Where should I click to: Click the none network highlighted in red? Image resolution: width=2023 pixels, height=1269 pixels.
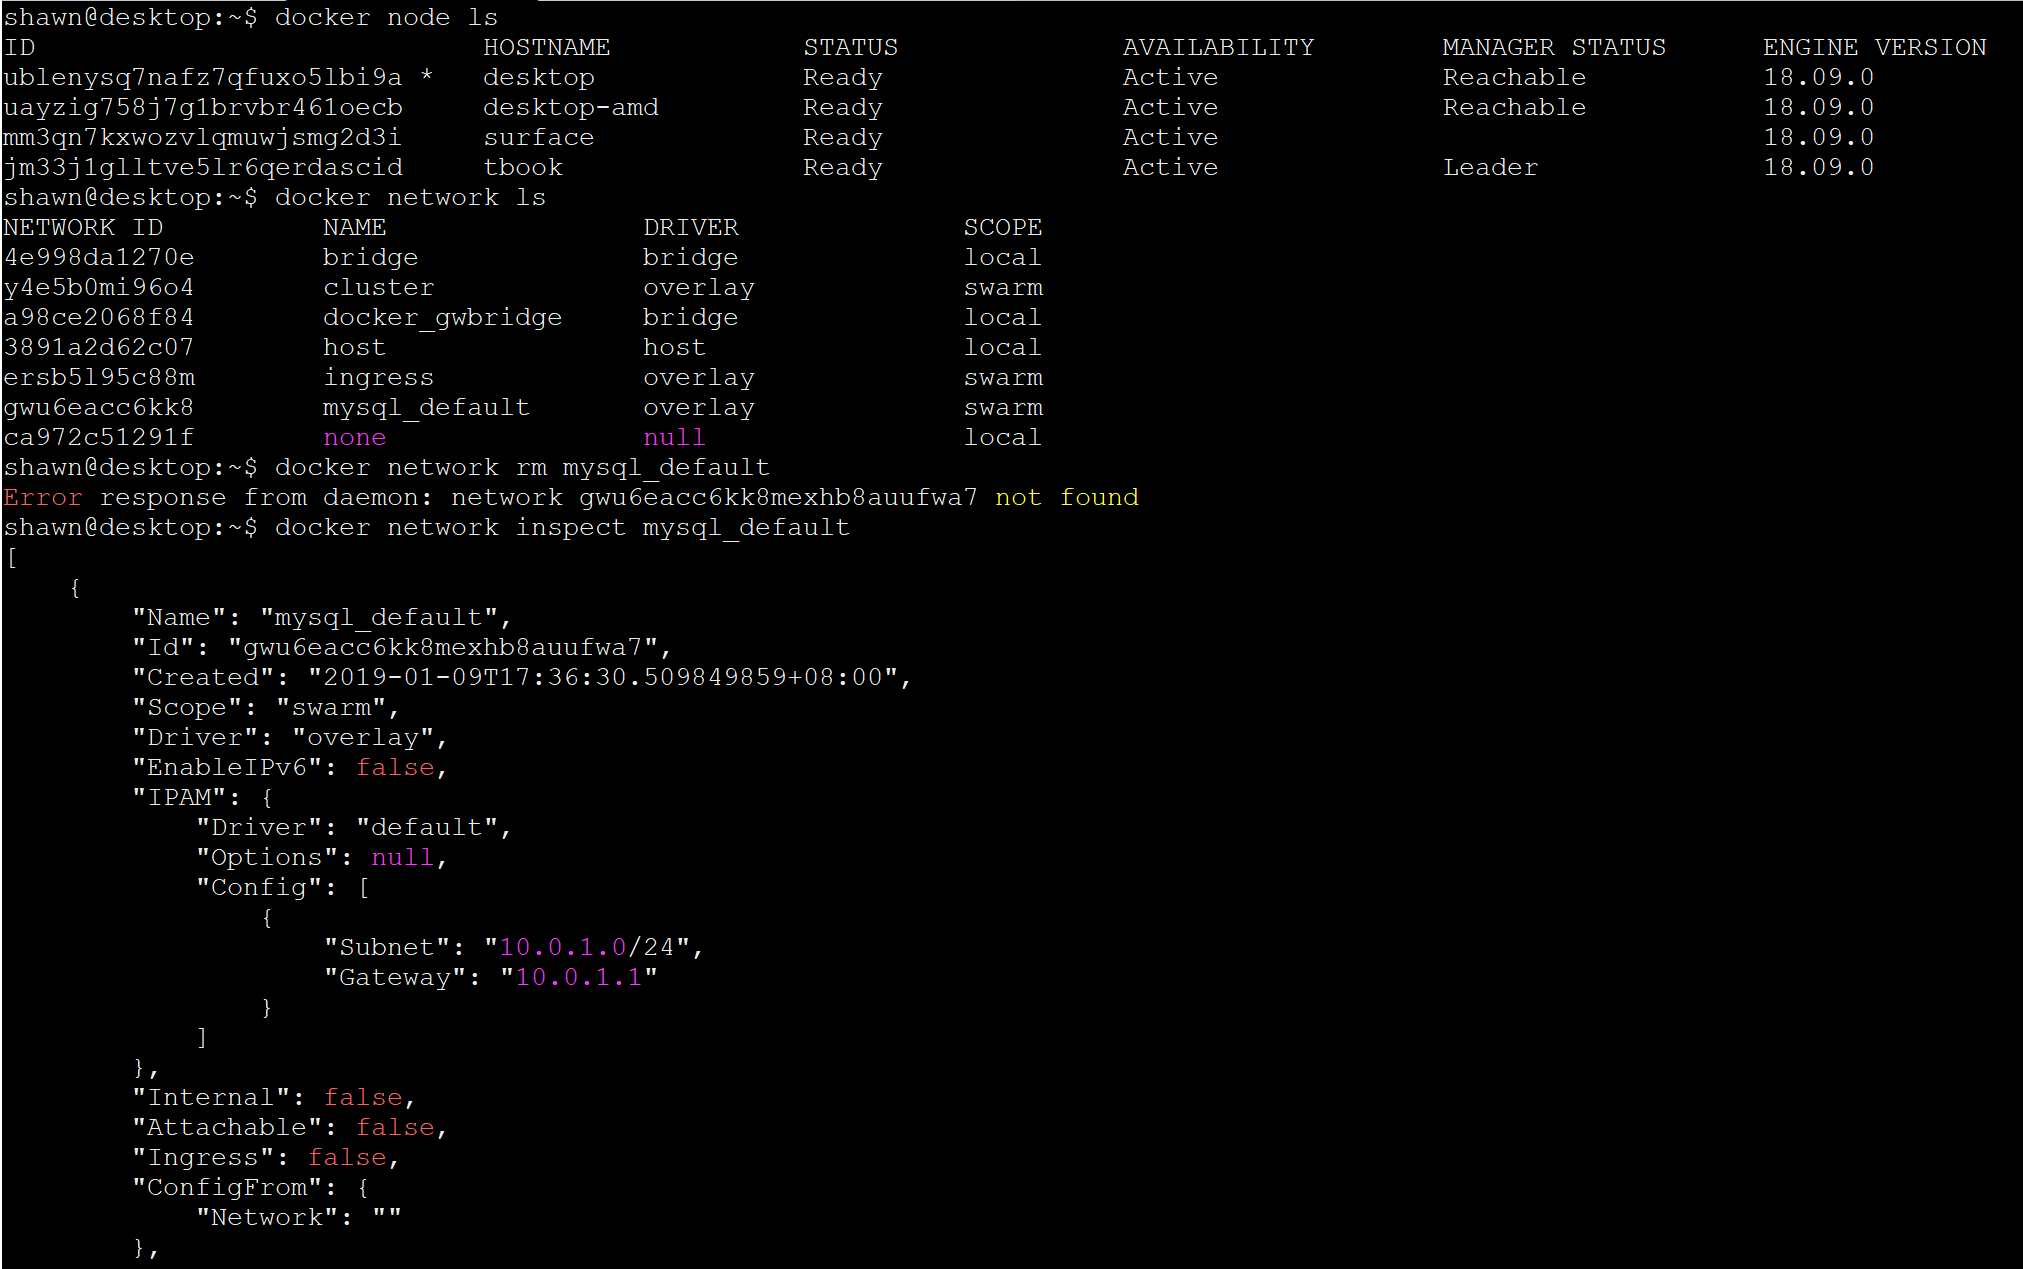pos(354,437)
